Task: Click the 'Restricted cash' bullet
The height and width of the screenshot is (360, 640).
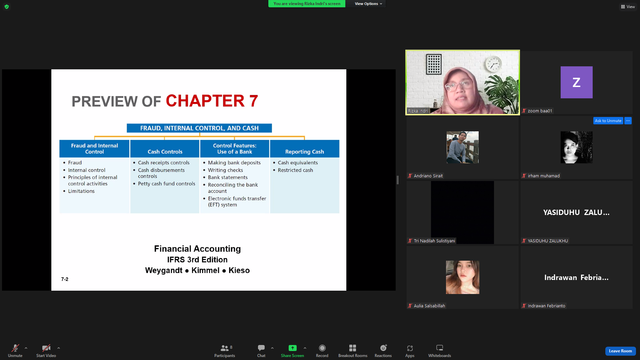Action: pyautogui.click(x=296, y=170)
